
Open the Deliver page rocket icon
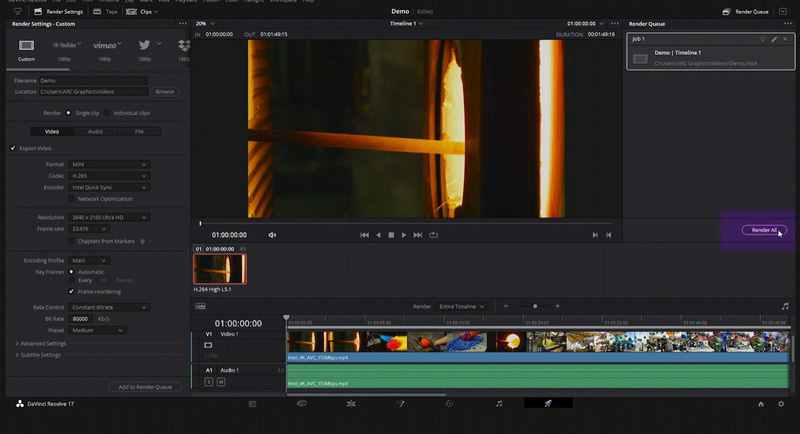coord(548,403)
